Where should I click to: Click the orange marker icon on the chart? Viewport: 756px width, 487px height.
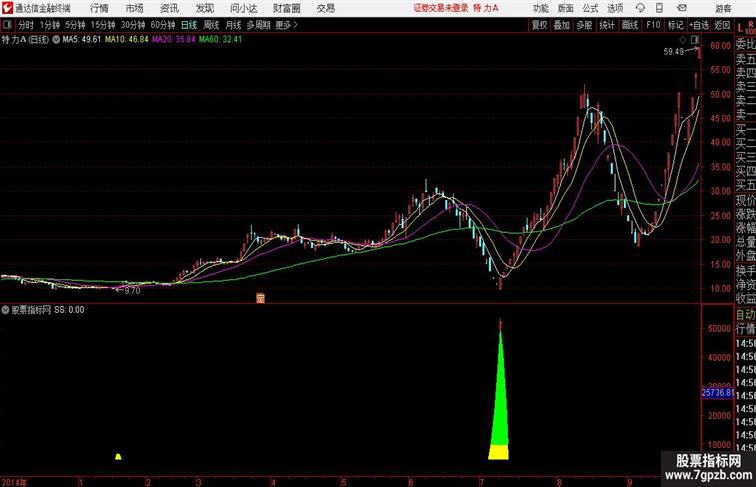(260, 298)
